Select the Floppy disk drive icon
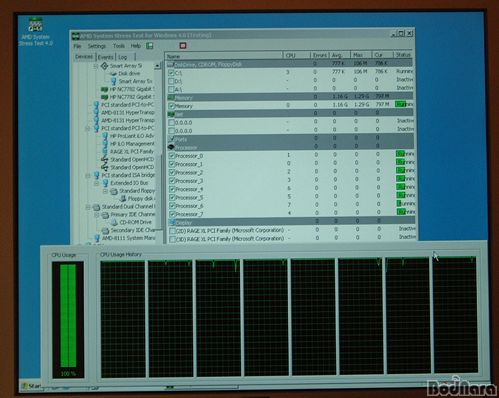499x398 pixels. click(x=123, y=199)
